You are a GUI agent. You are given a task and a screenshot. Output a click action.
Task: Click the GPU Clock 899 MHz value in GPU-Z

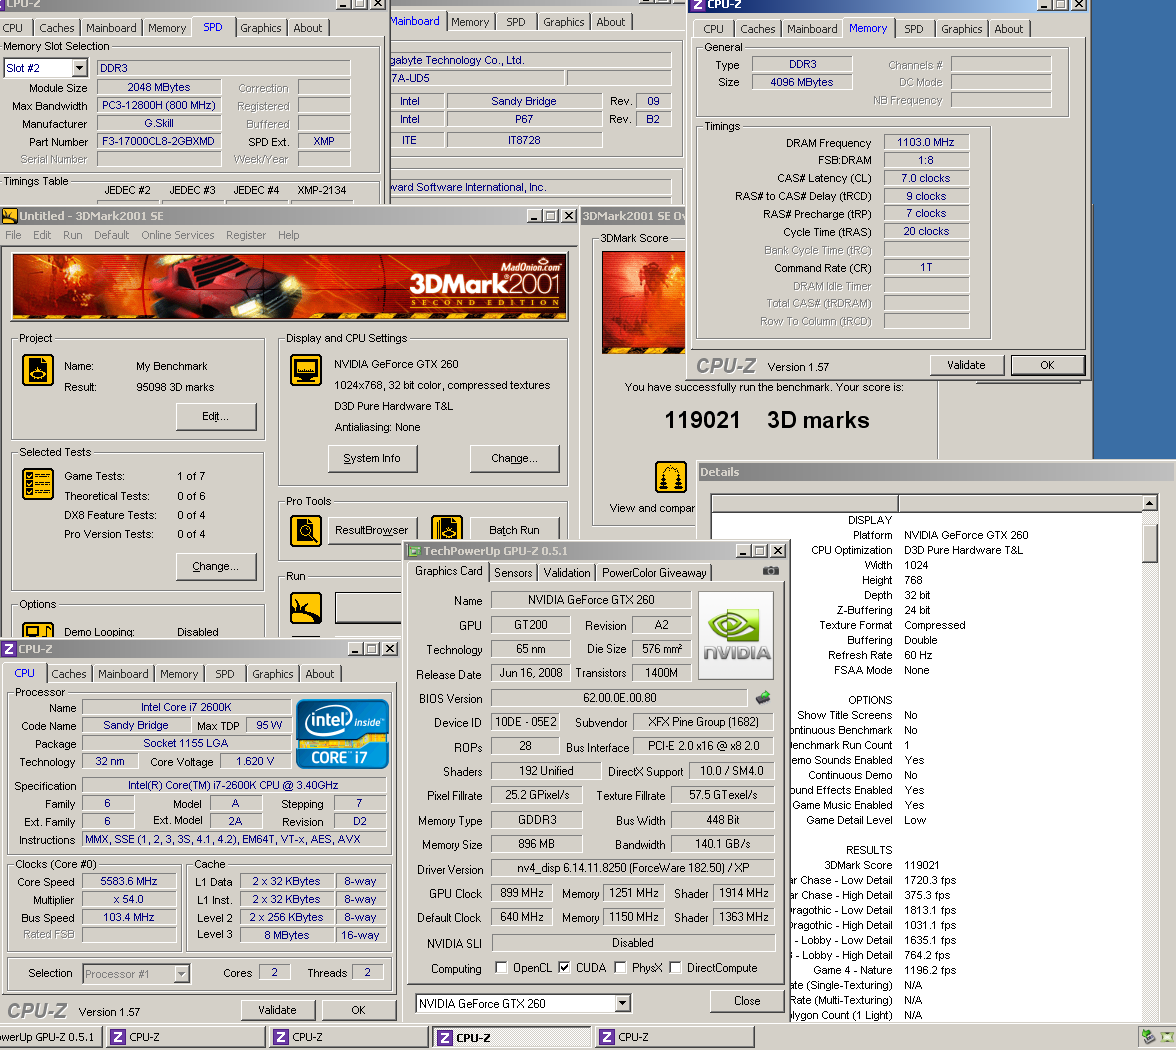point(522,892)
